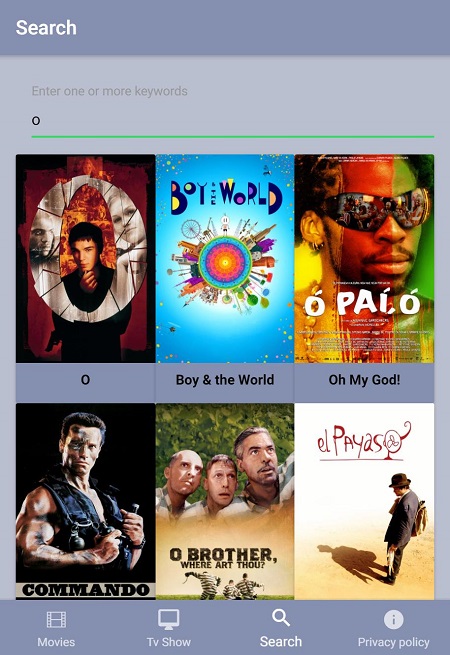The width and height of the screenshot is (450, 655).
Task: Open the Privacy policy tab label
Action: [x=393, y=642]
